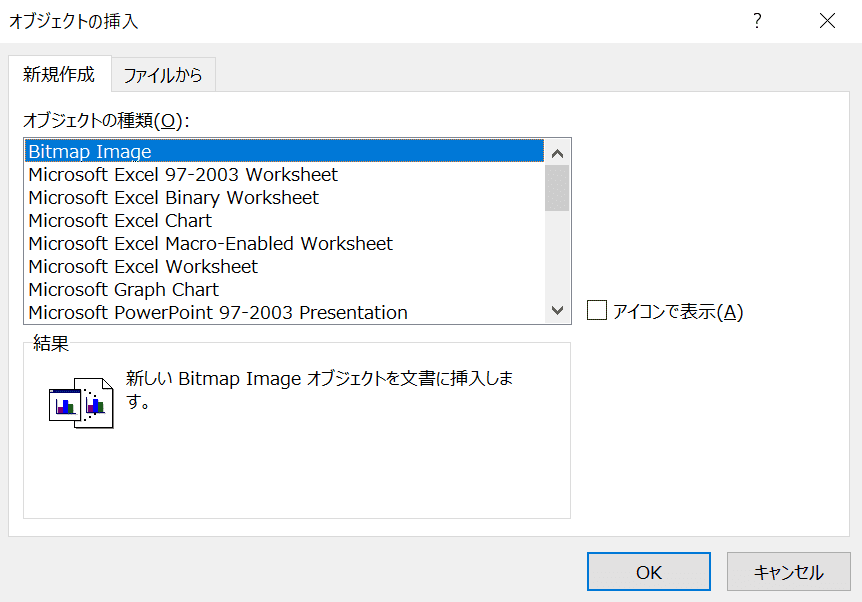Enable the アイコンで表示 checkbox
Screen dimensions: 862x602
(x=597, y=311)
